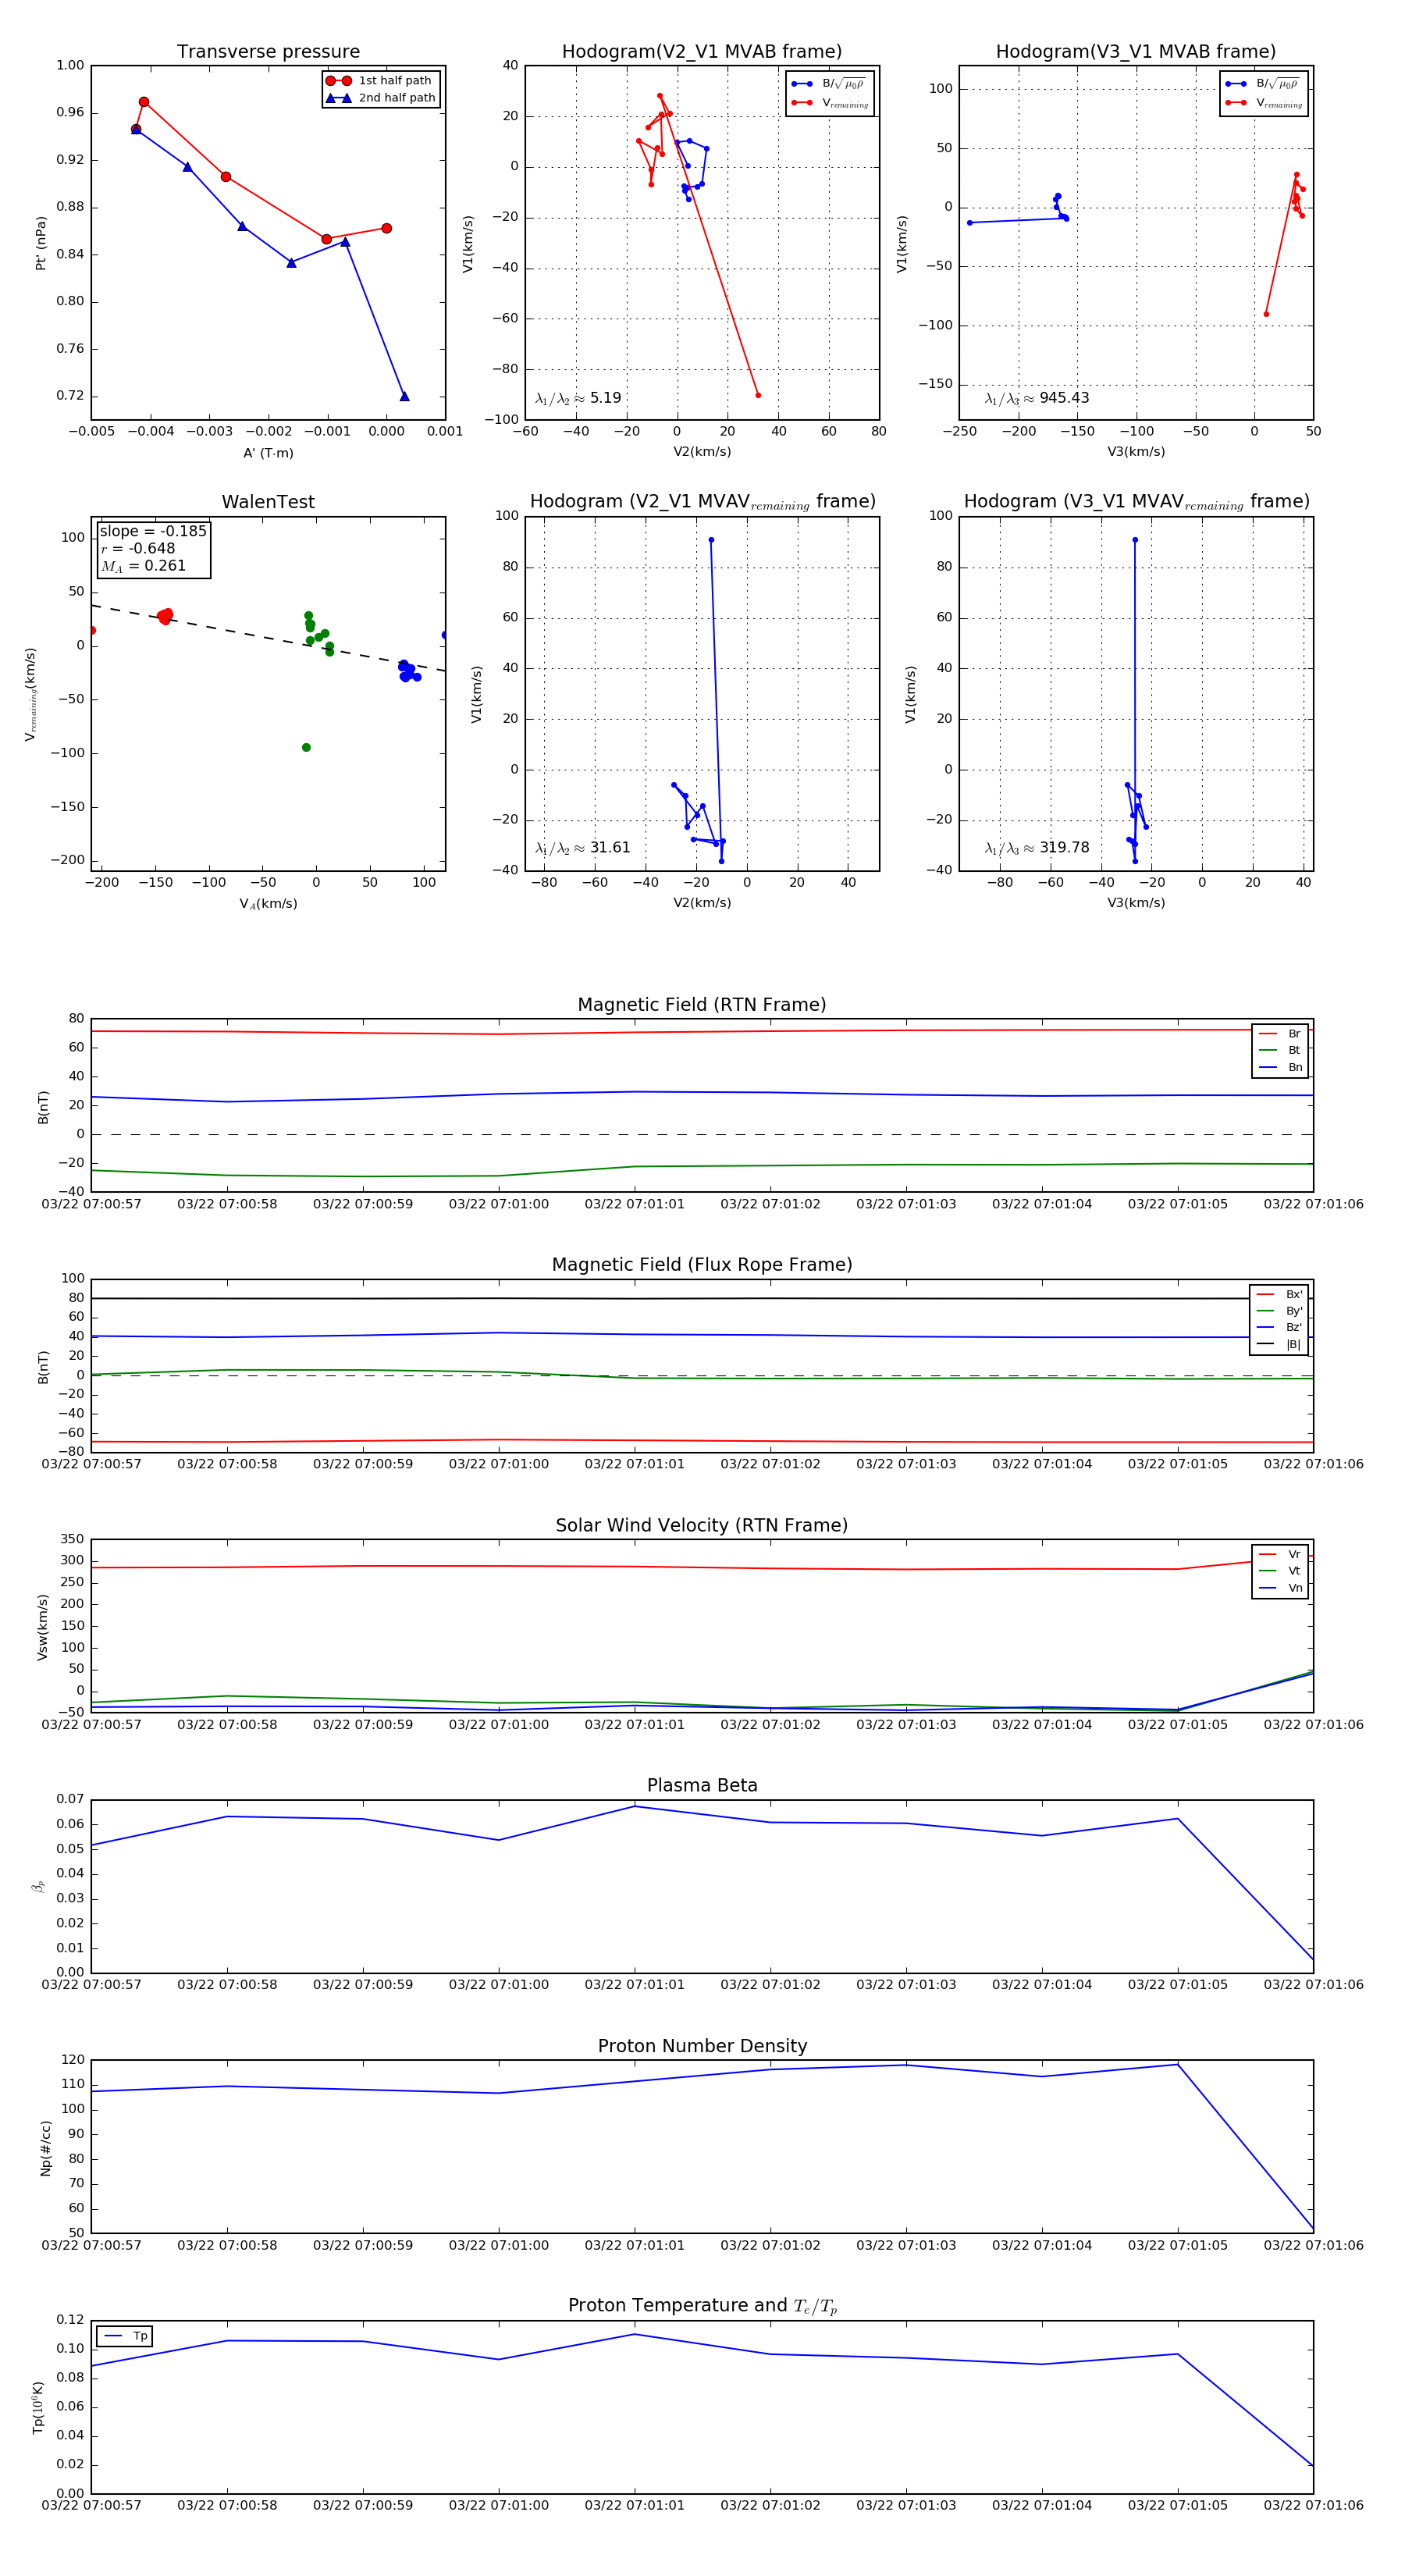This screenshot has width=1405, height=2576.
Task: Select the 'Tp' legend entry
Action: coord(126,2336)
